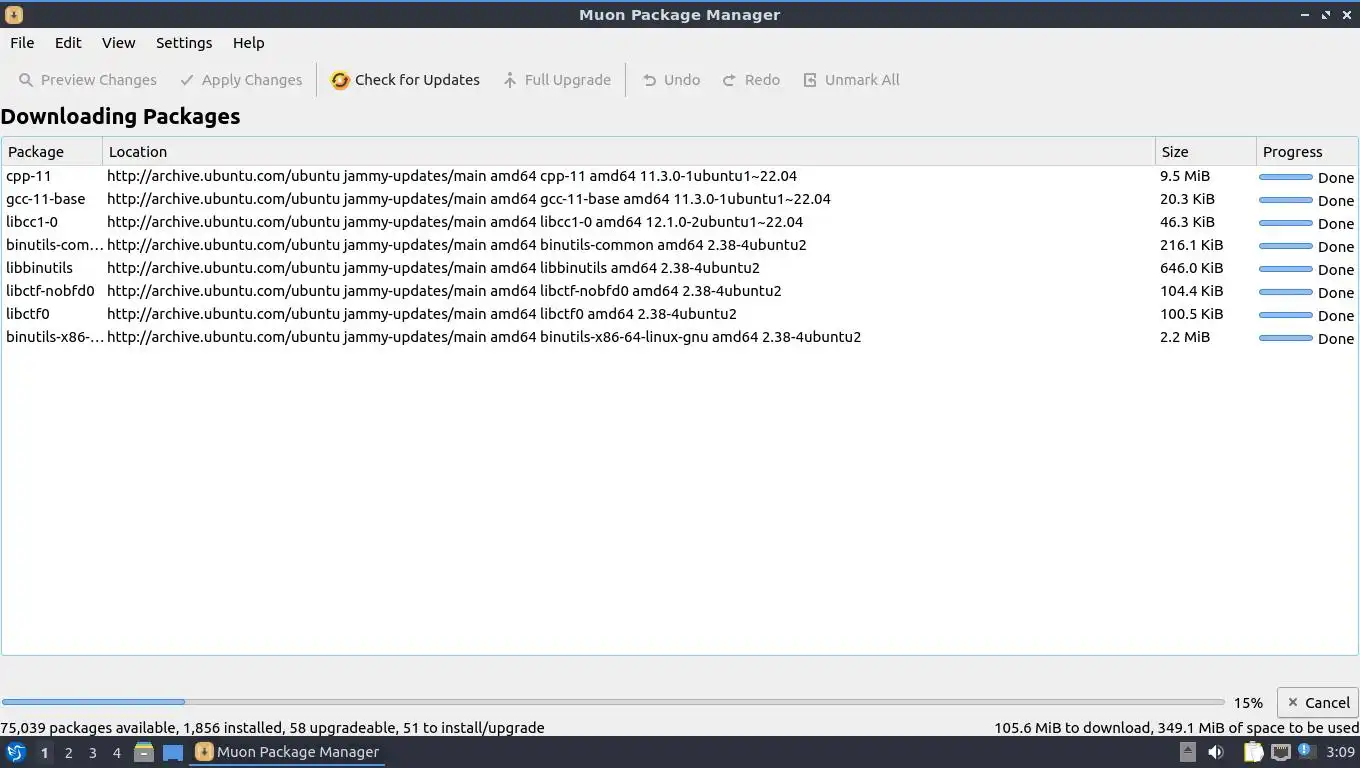Switch to virtual desktop 1
1360x768 pixels.
44,753
